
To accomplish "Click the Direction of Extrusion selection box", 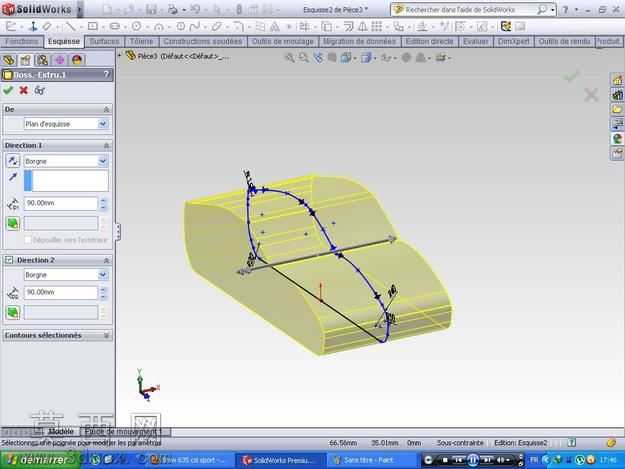I will pos(66,181).
